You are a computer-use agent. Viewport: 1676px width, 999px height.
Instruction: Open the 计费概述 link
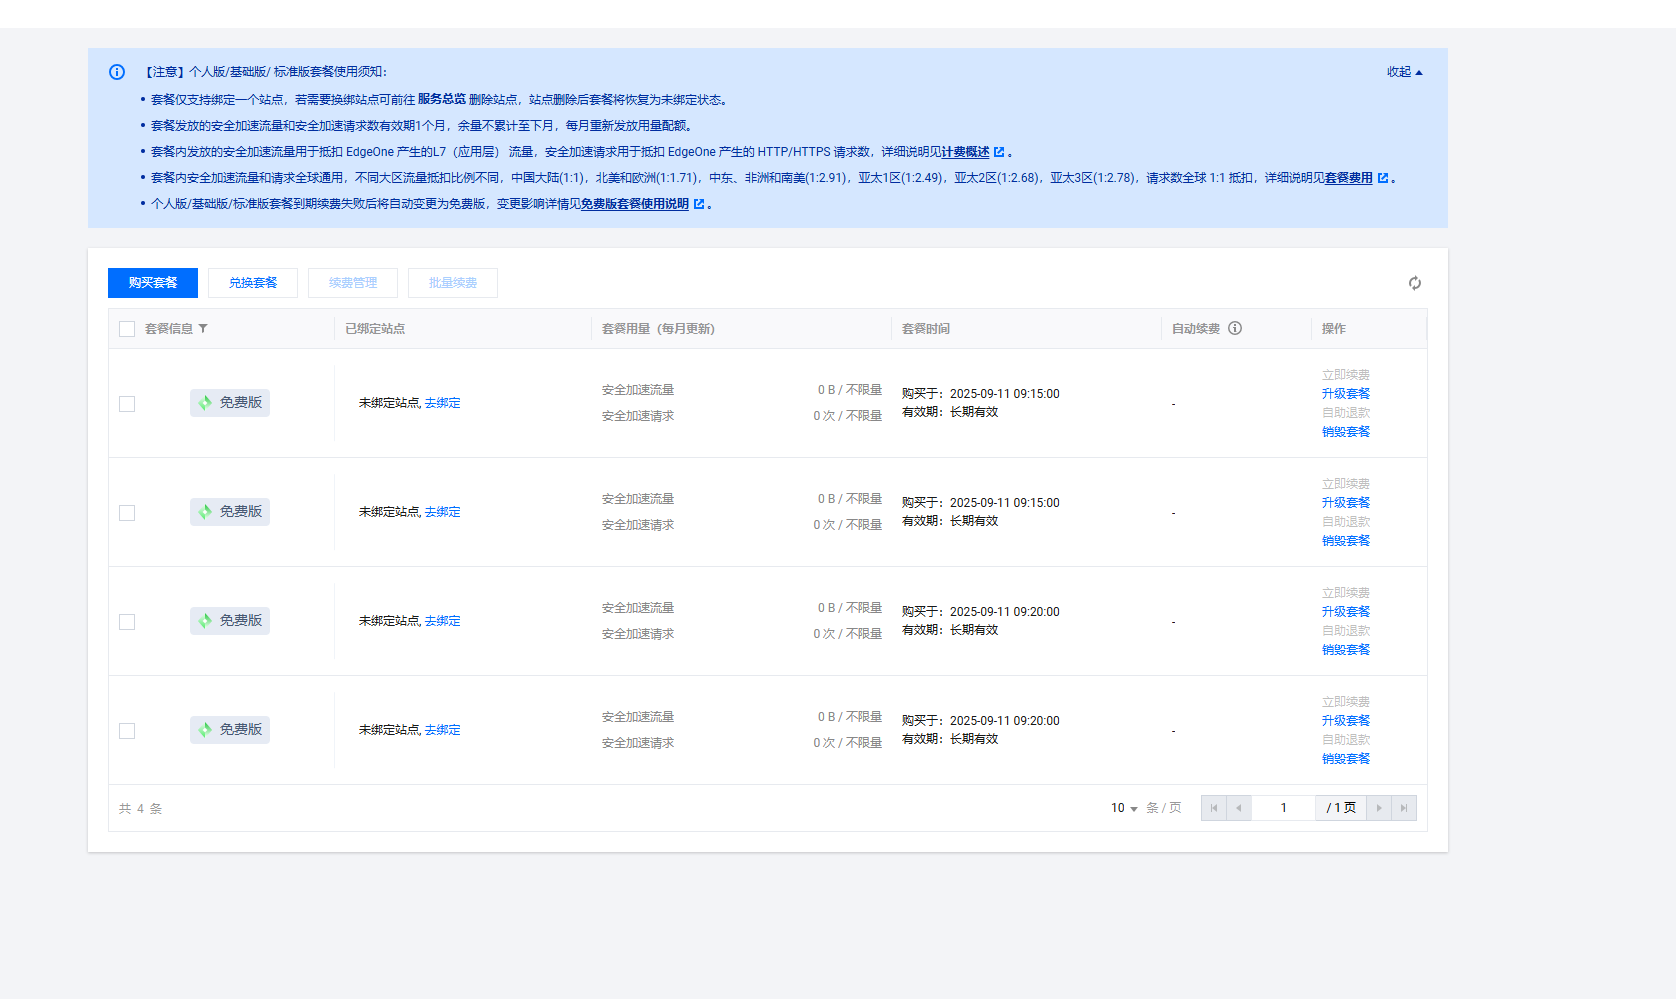(965, 152)
